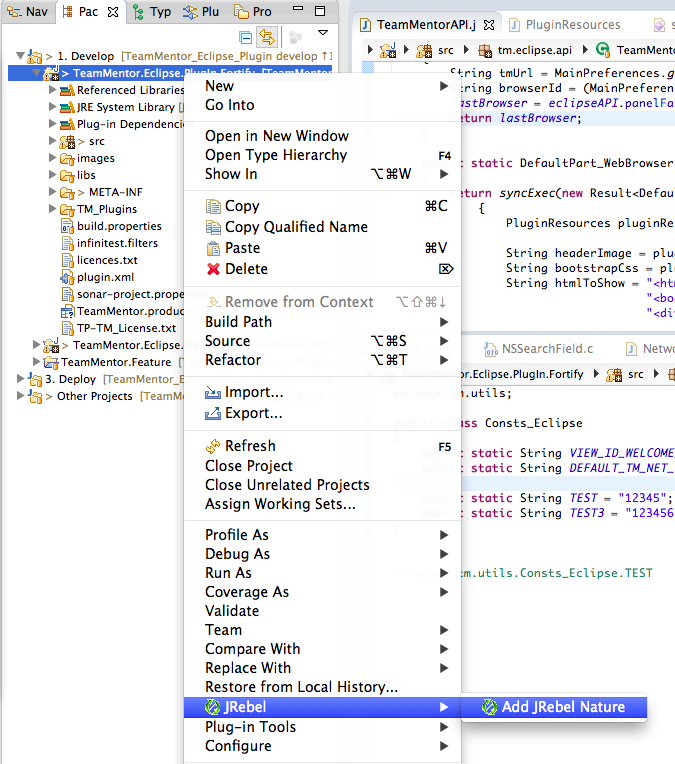Click the Paste clipboard icon
The width and height of the screenshot is (675, 764).
tap(212, 248)
